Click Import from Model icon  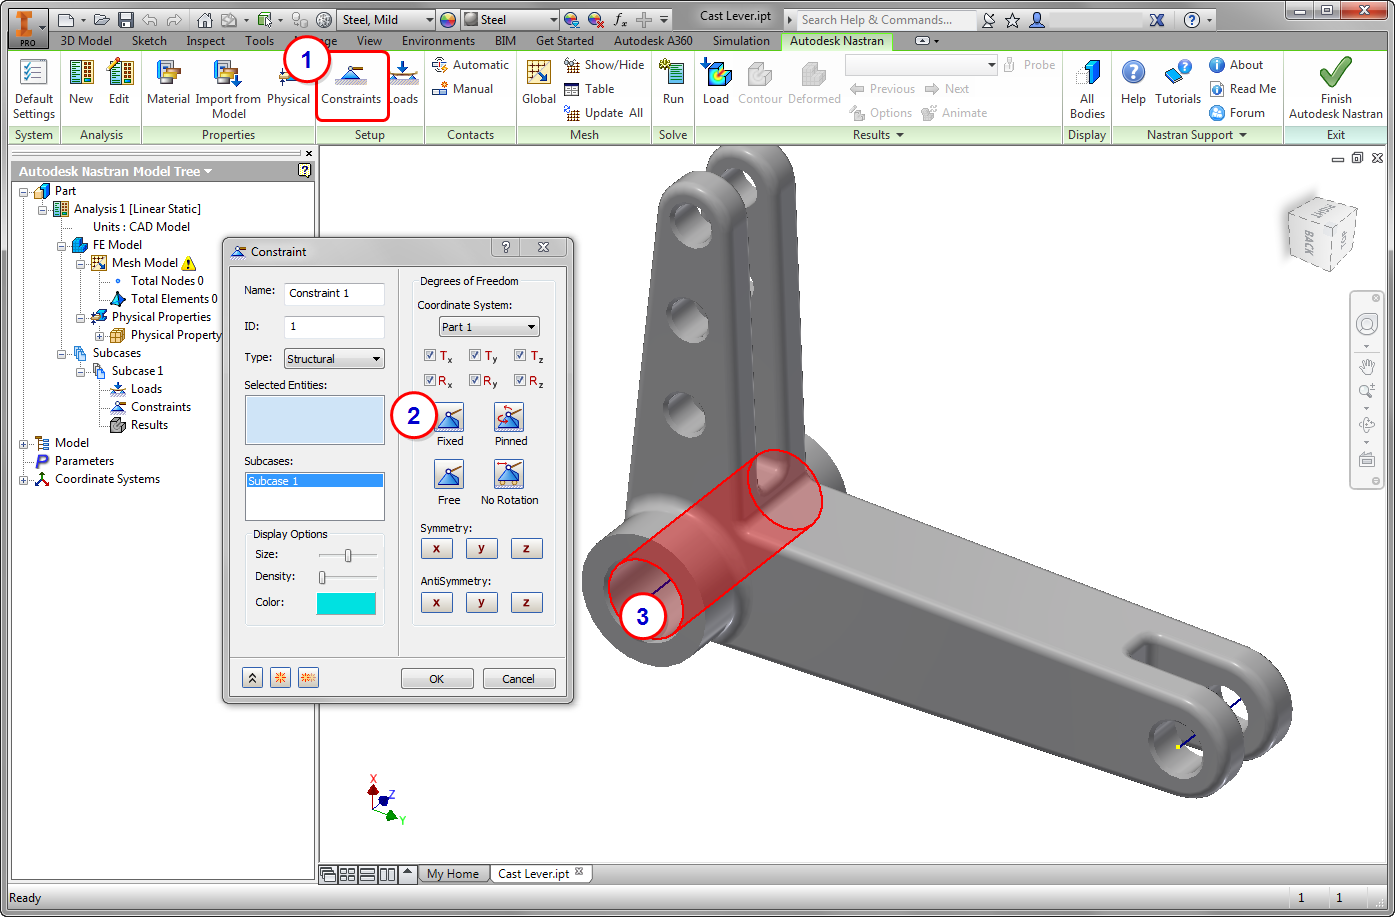click(228, 74)
